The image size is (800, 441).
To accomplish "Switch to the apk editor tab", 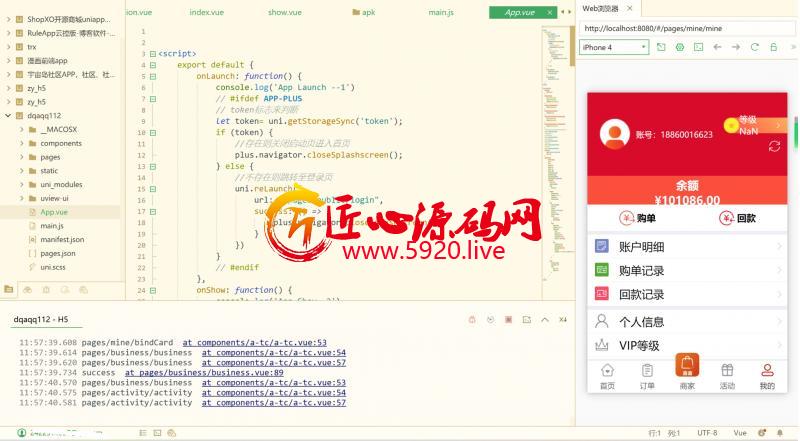I will pyautogui.click(x=364, y=12).
